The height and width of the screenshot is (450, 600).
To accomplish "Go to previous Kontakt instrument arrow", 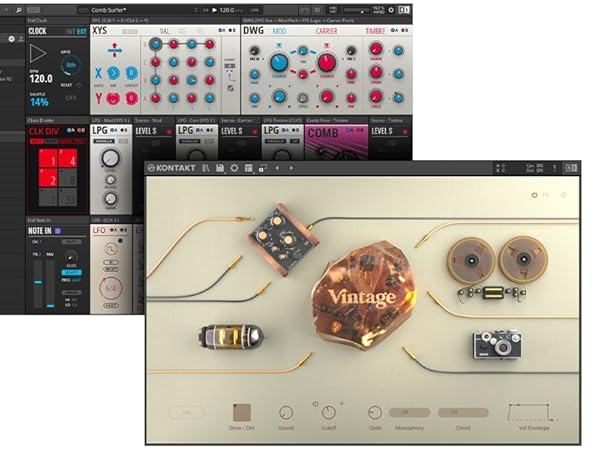I will point(277,168).
